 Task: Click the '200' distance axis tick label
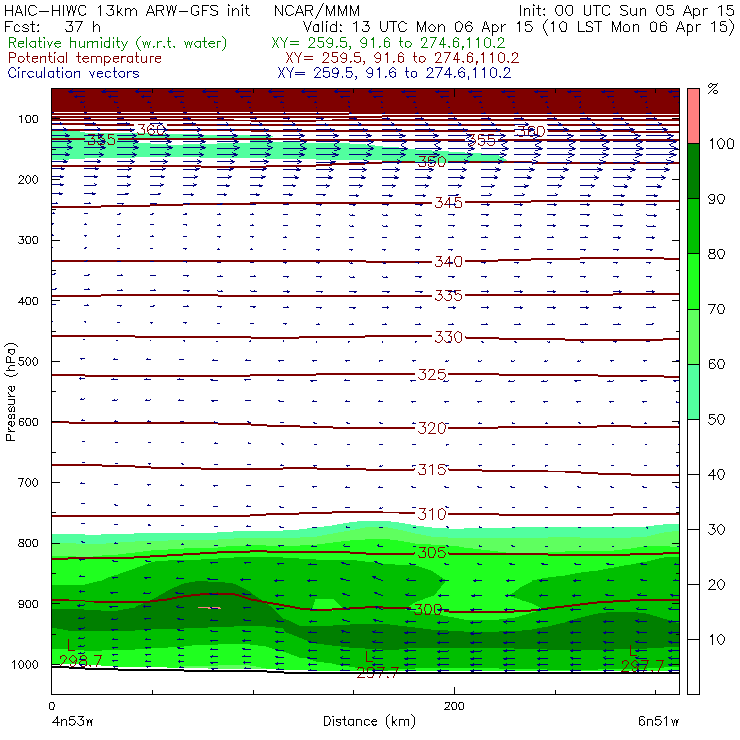tap(454, 706)
